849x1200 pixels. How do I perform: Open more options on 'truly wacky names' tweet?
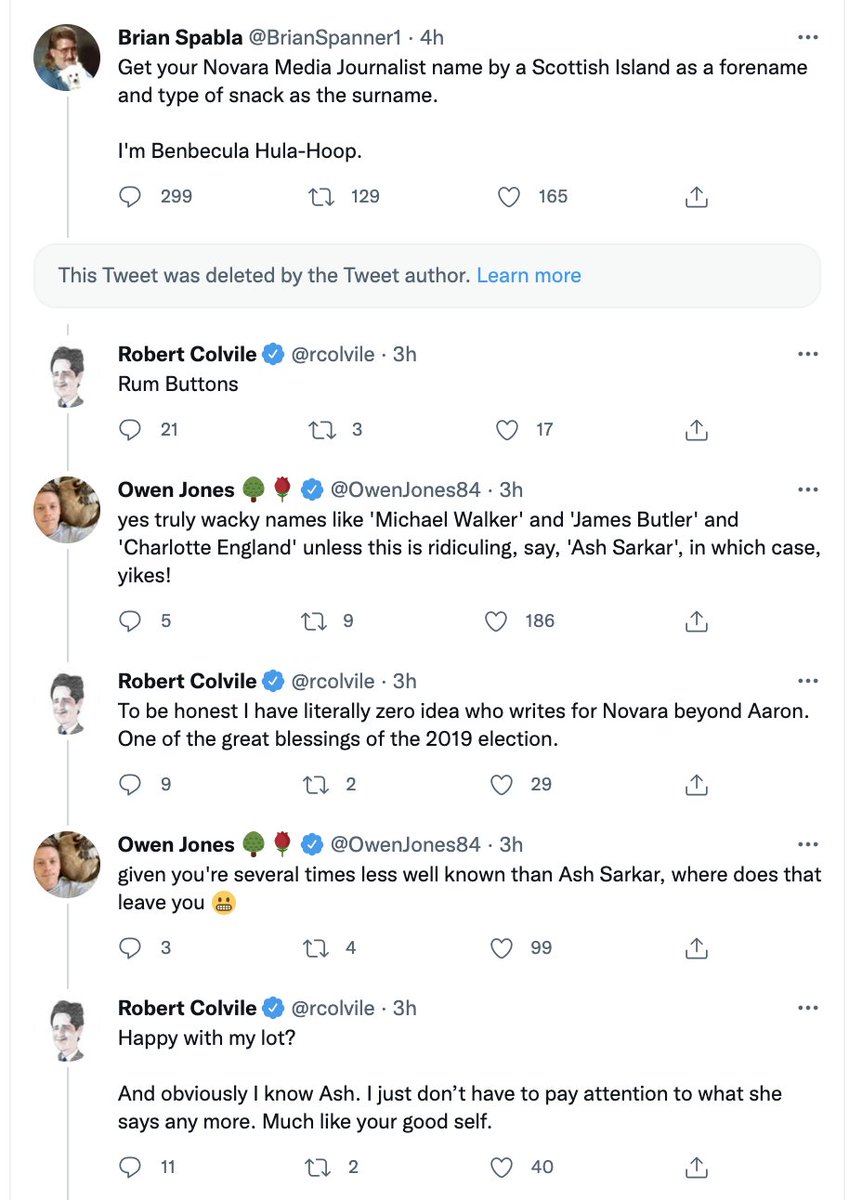tap(807, 490)
